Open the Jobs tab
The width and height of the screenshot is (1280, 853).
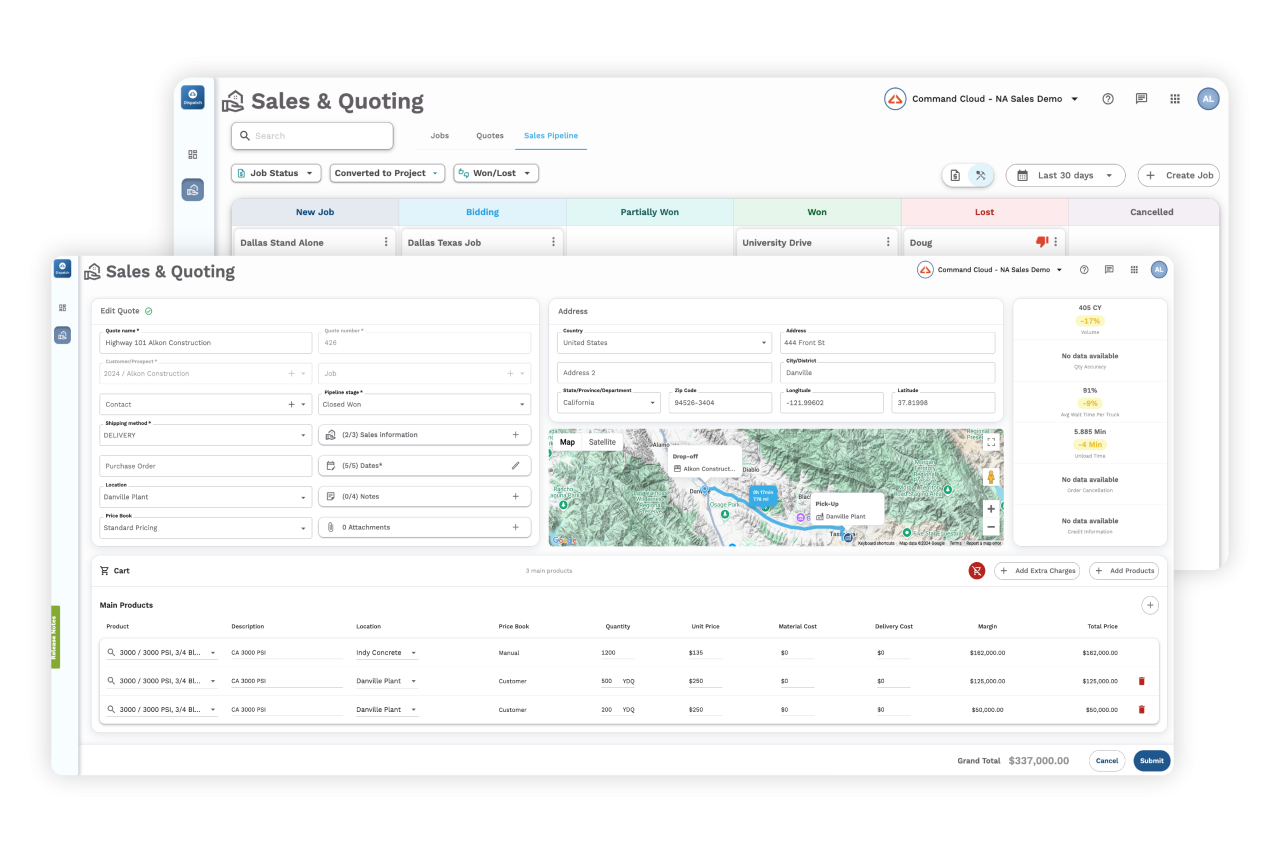439,135
